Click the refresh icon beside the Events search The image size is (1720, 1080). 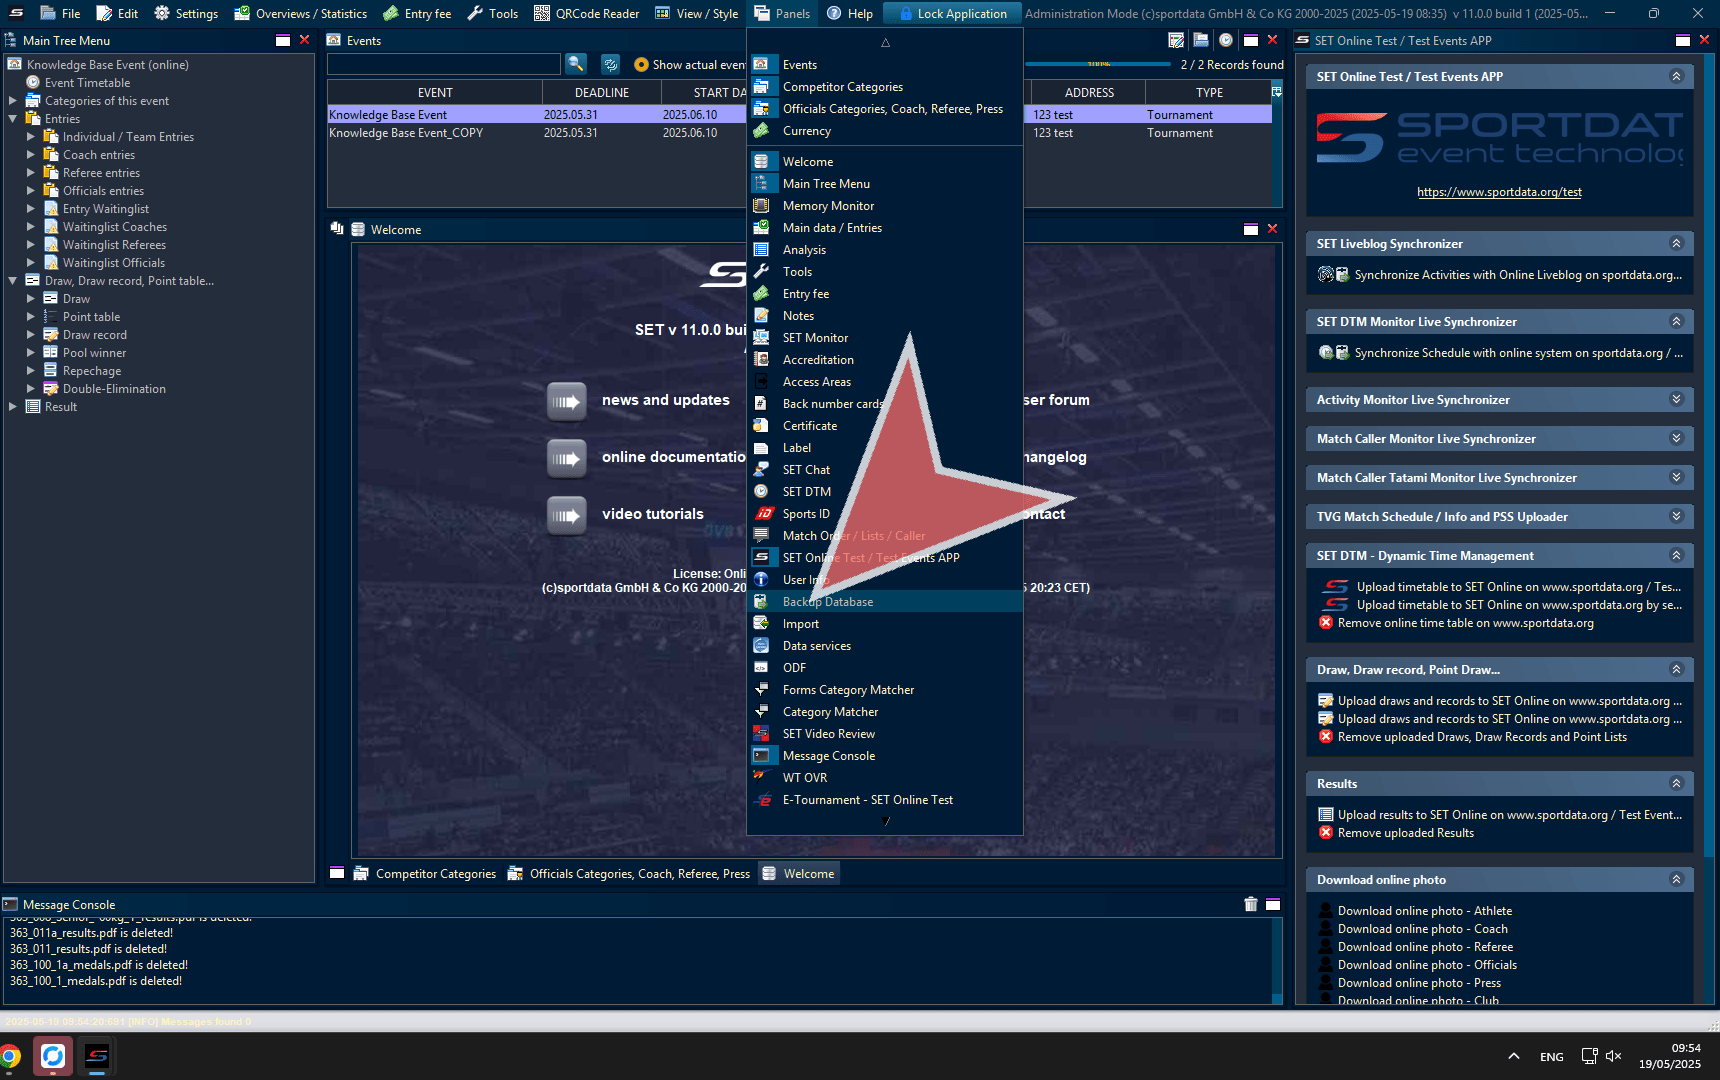[x=610, y=64]
